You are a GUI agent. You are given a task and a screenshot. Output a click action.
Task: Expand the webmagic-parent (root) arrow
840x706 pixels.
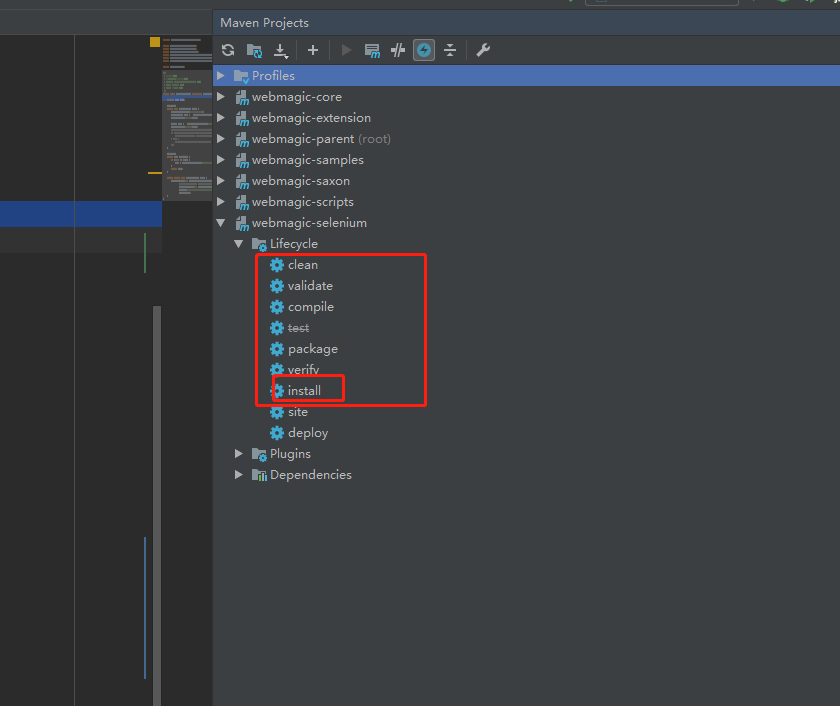pyautogui.click(x=221, y=139)
